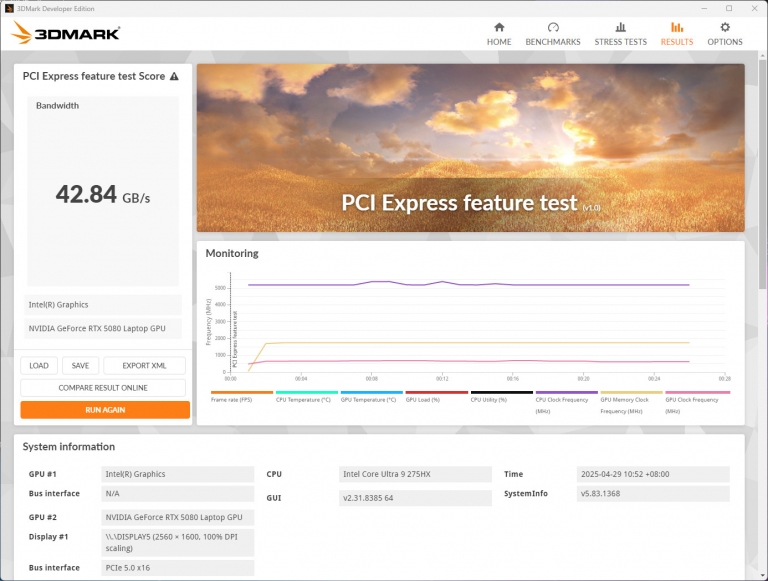Image resolution: width=768 pixels, height=581 pixels.
Task: Click the 42.84 GB/s bandwidth value
Action: pyautogui.click(x=103, y=194)
